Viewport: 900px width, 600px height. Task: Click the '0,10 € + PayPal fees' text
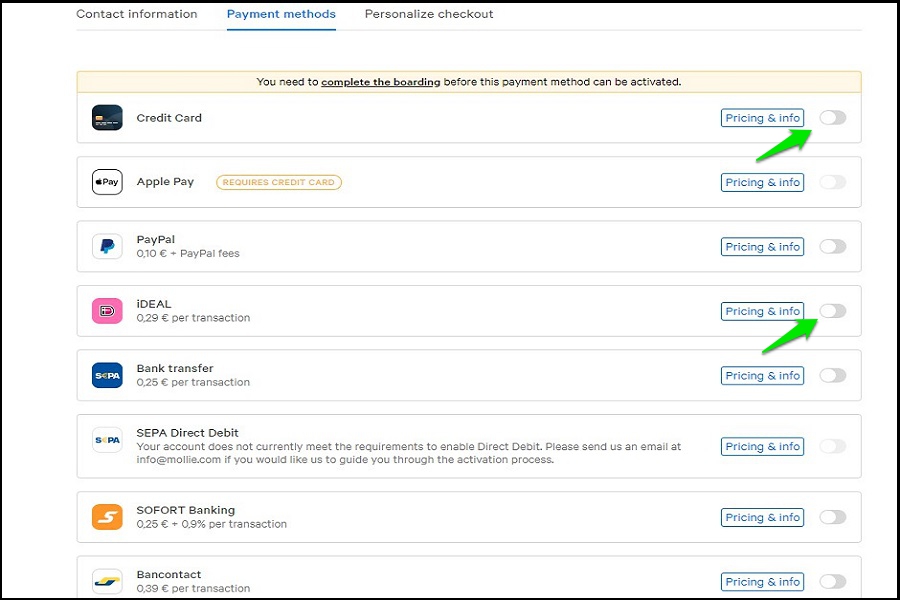coord(188,253)
